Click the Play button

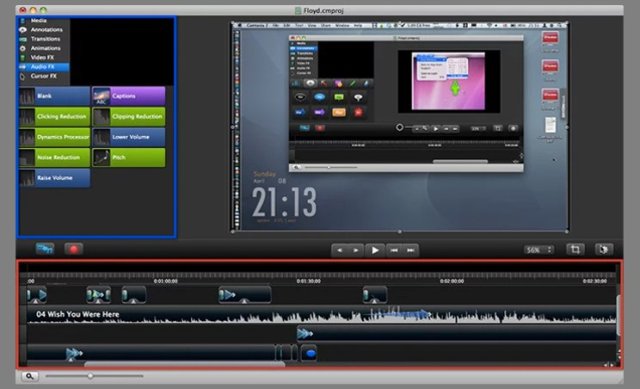(375, 250)
